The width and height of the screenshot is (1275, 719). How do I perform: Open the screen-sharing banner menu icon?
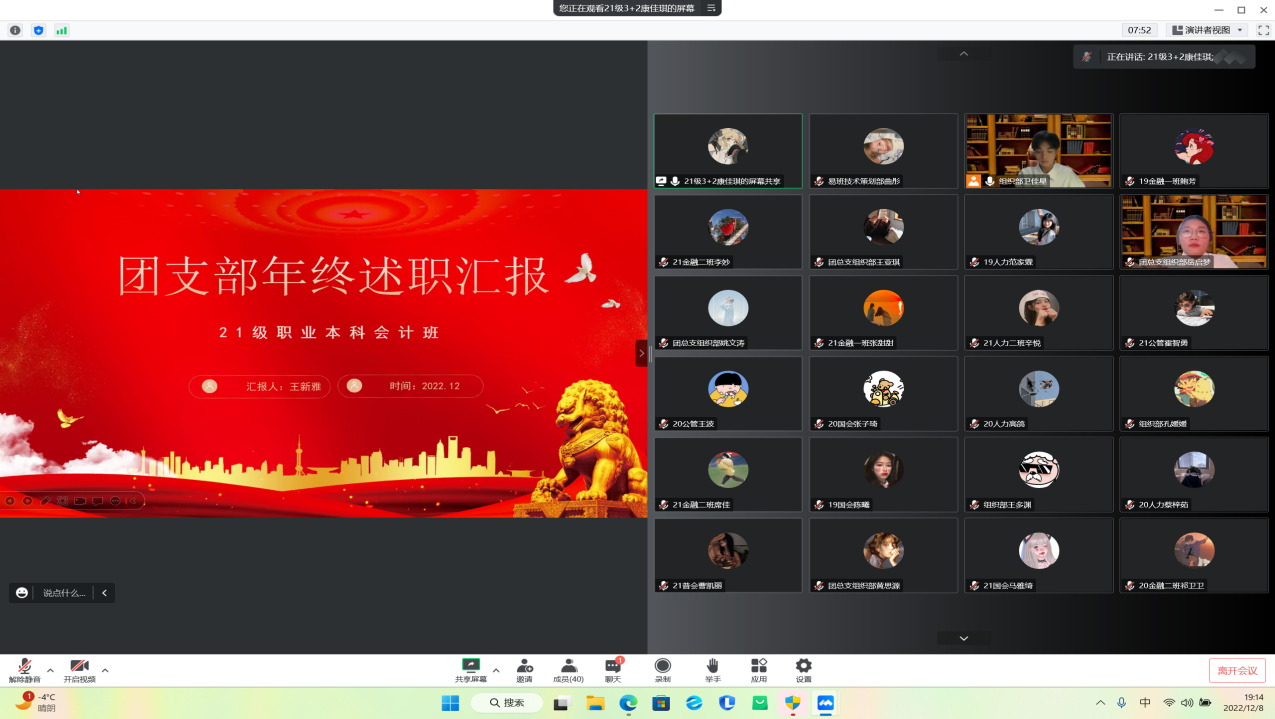[711, 8]
